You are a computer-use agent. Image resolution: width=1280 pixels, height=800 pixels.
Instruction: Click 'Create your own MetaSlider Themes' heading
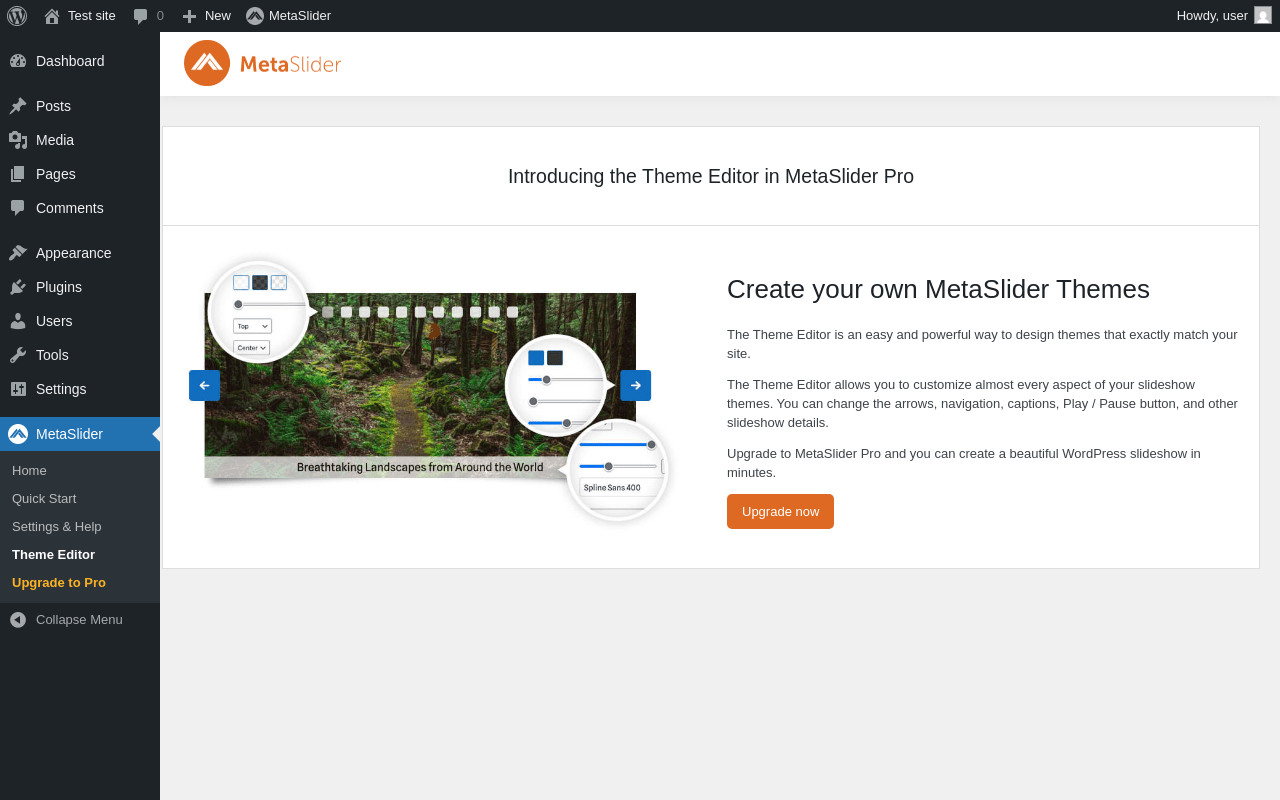(x=938, y=289)
